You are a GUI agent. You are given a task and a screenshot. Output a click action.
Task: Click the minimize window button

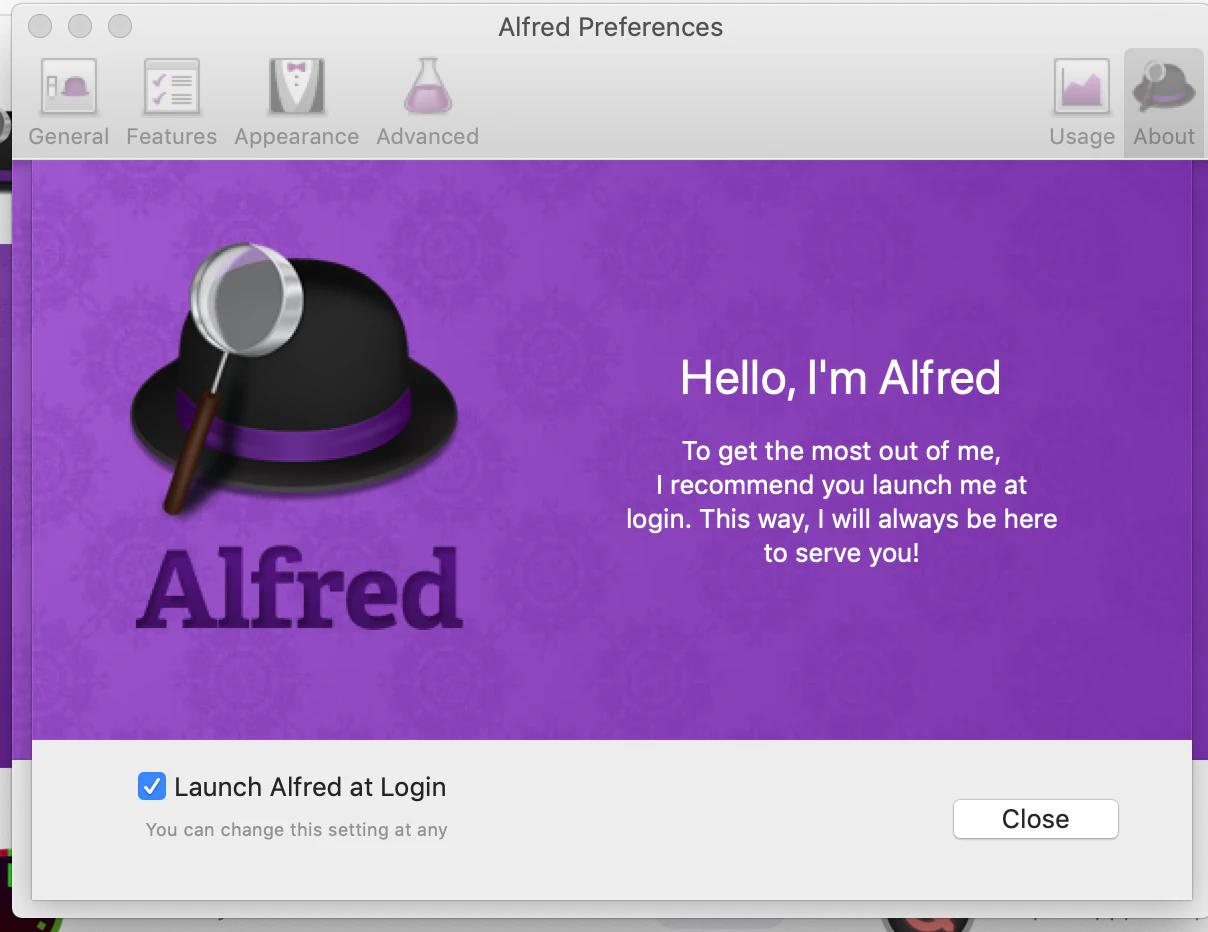[x=80, y=26]
